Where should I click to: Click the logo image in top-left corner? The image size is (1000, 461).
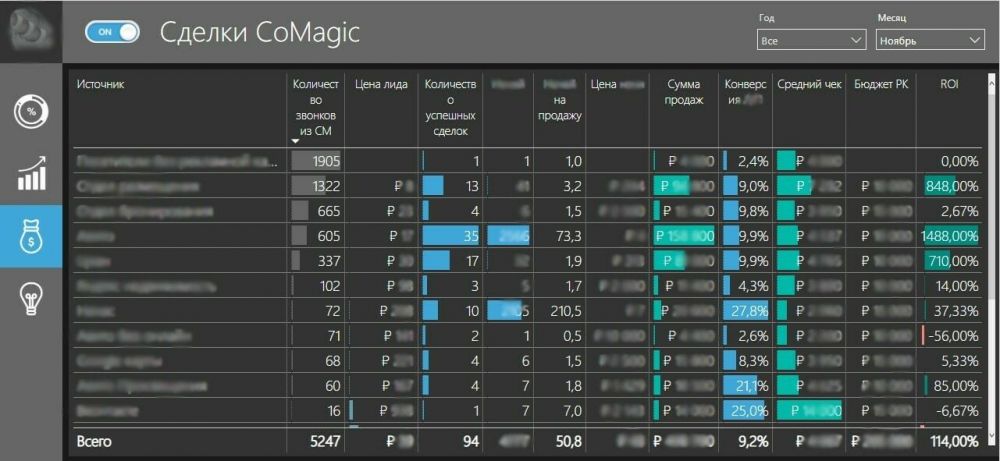tap(31, 31)
